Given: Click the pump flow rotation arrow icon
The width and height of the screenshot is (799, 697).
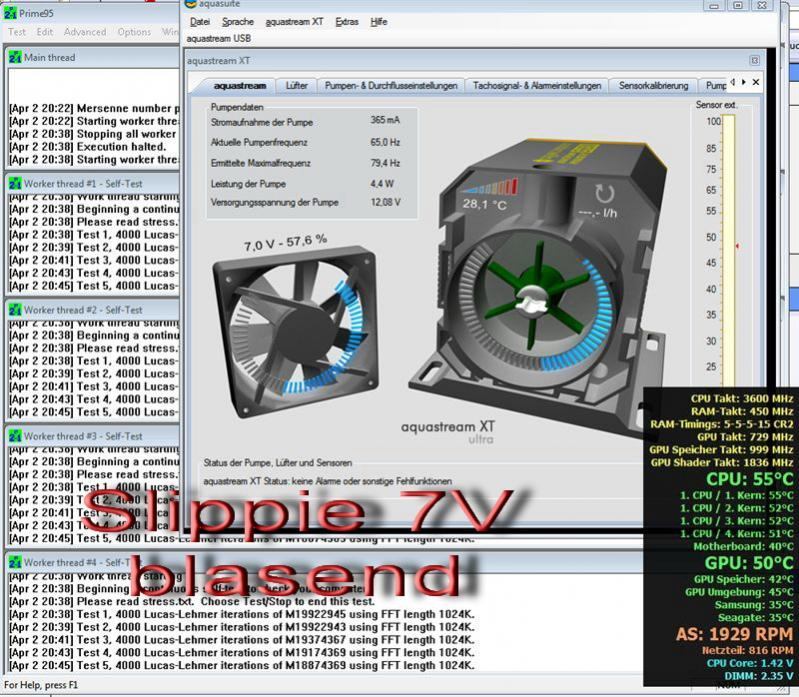Looking at the screenshot, I should coord(604,194).
